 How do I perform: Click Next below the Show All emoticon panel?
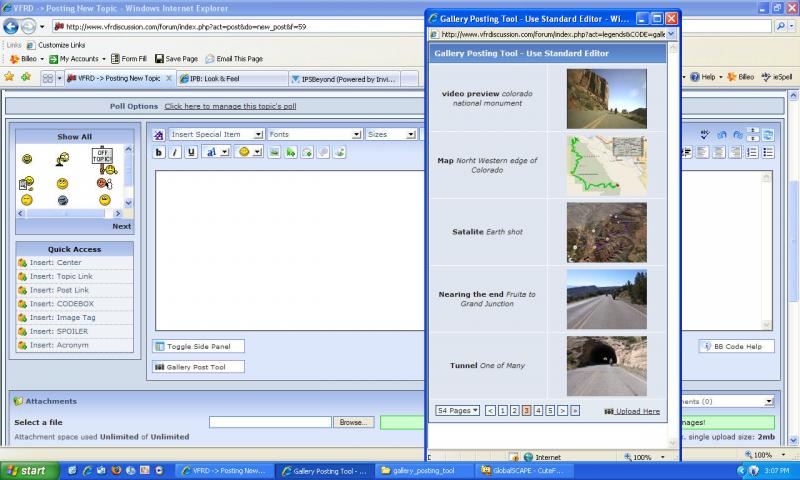click(121, 226)
